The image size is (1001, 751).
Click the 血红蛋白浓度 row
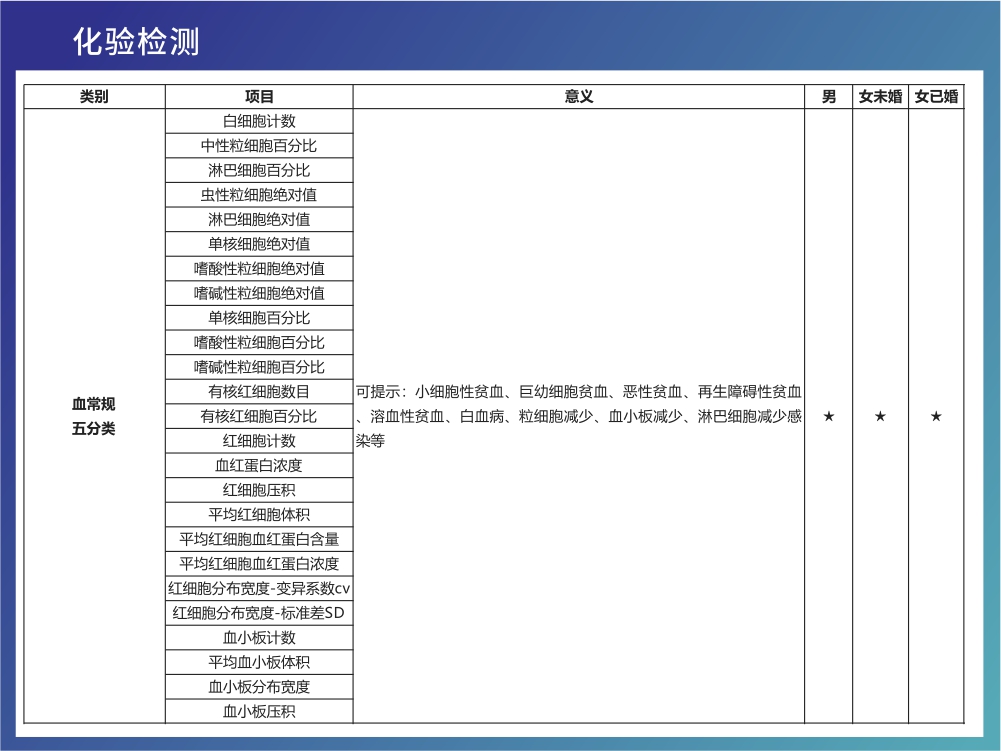coord(259,466)
